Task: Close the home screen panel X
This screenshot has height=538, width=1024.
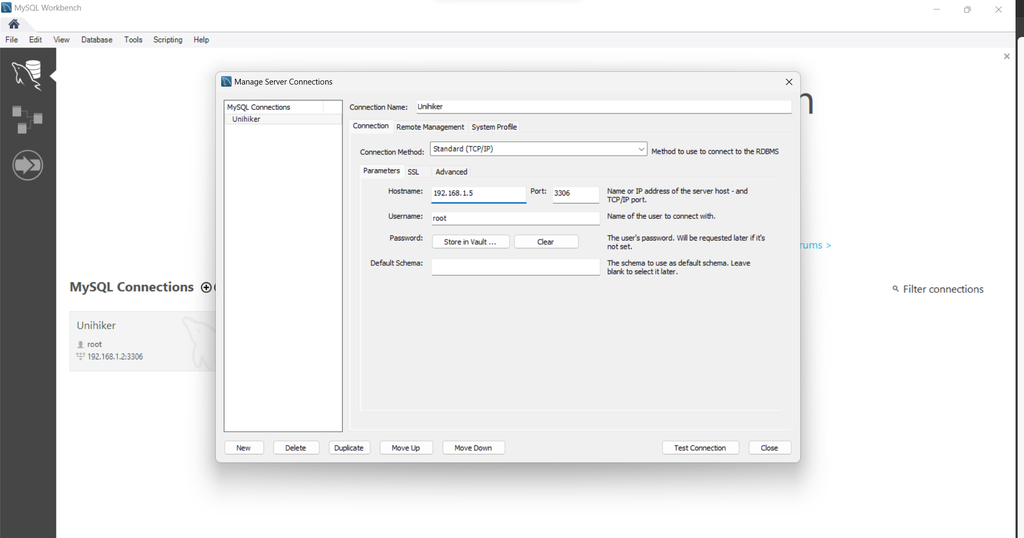Action: coord(1006,57)
